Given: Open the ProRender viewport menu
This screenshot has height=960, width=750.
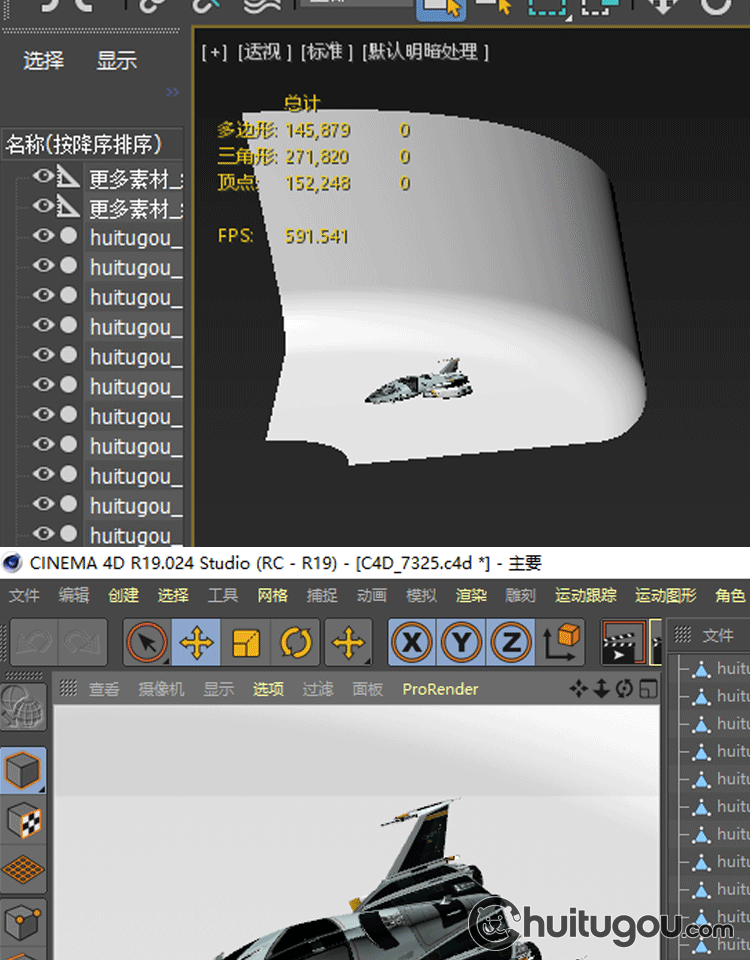Looking at the screenshot, I should click(x=440, y=689).
